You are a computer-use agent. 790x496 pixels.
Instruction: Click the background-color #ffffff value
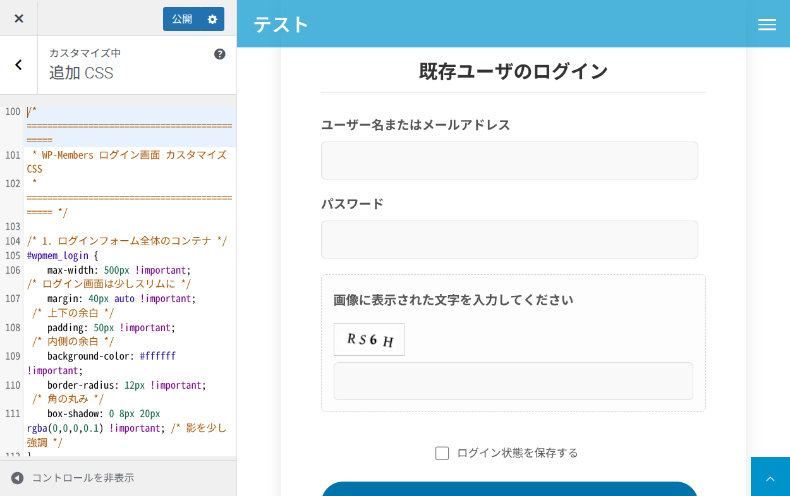(158, 356)
